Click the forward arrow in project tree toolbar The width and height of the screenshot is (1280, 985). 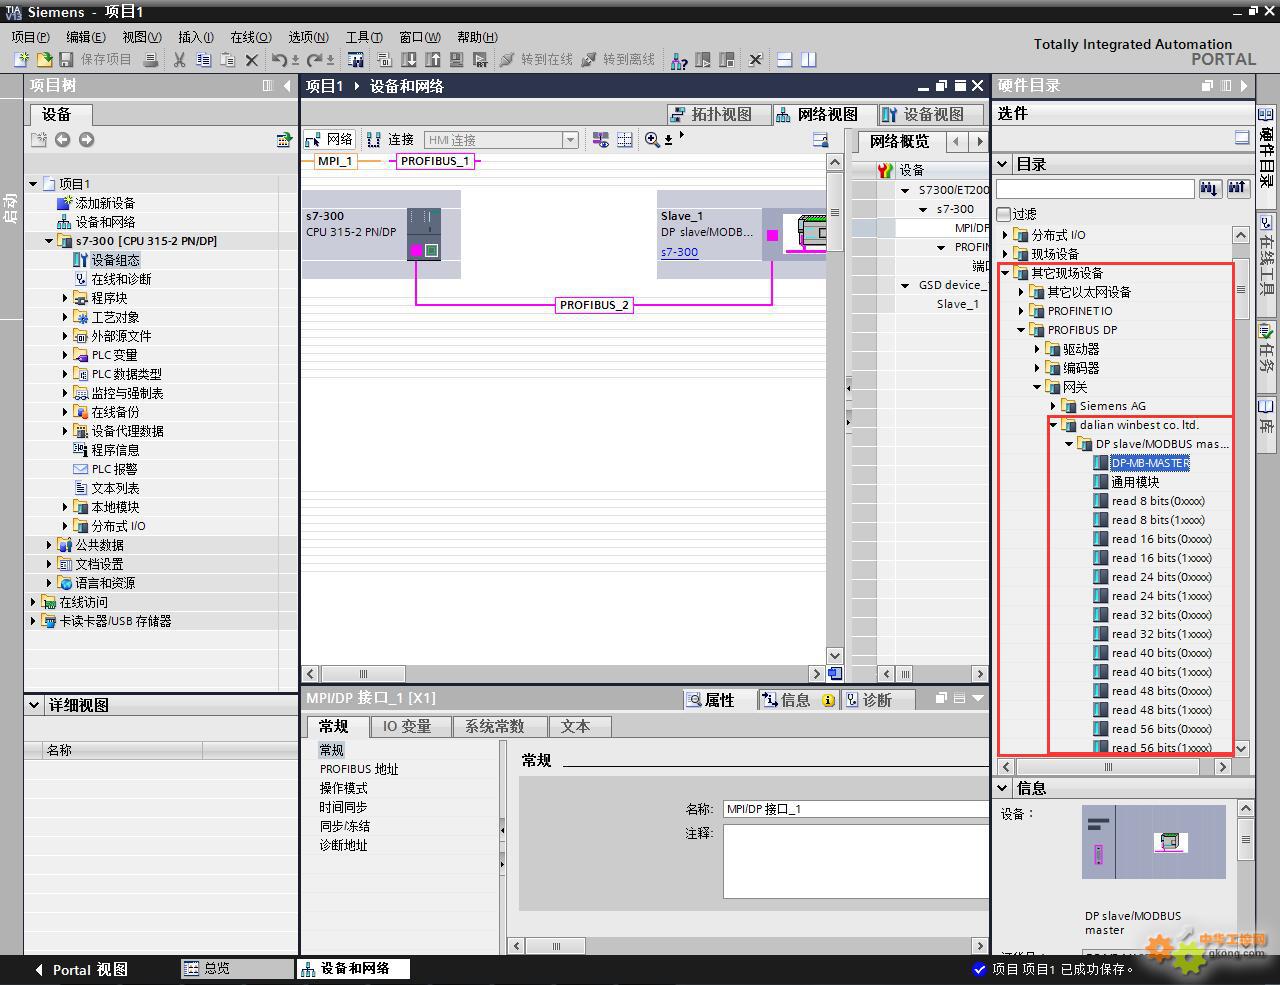(x=86, y=140)
